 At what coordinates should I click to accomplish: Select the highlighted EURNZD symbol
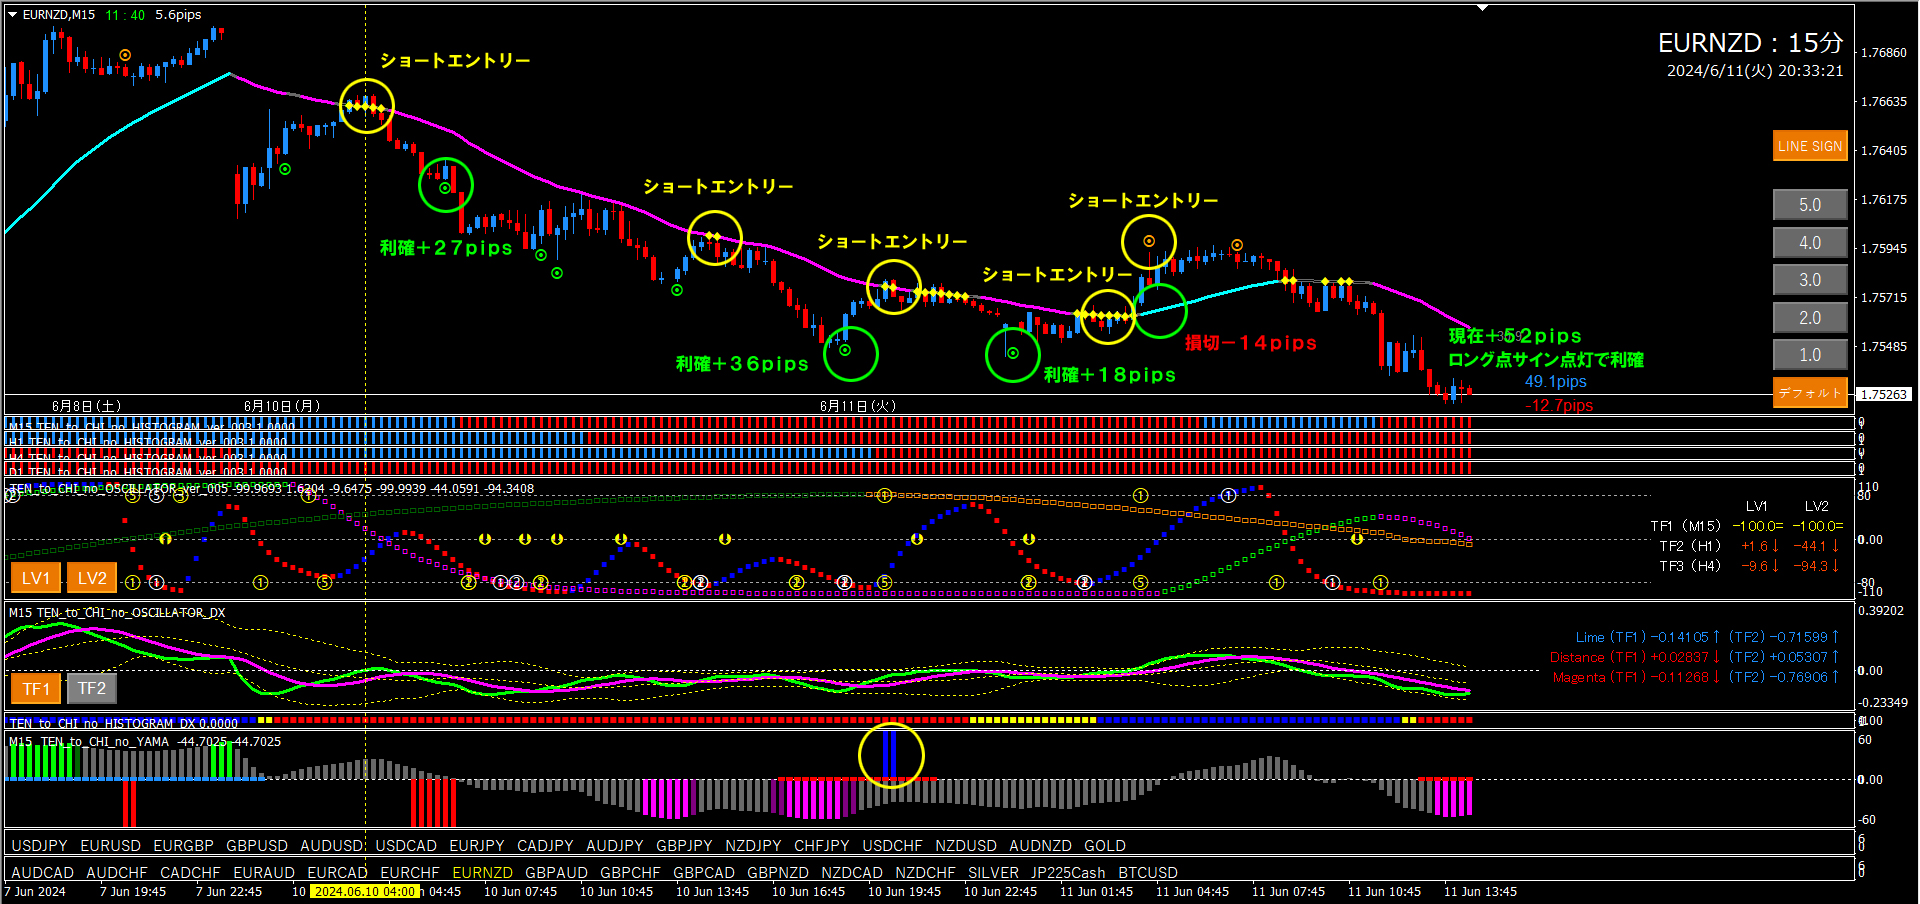coord(482,873)
